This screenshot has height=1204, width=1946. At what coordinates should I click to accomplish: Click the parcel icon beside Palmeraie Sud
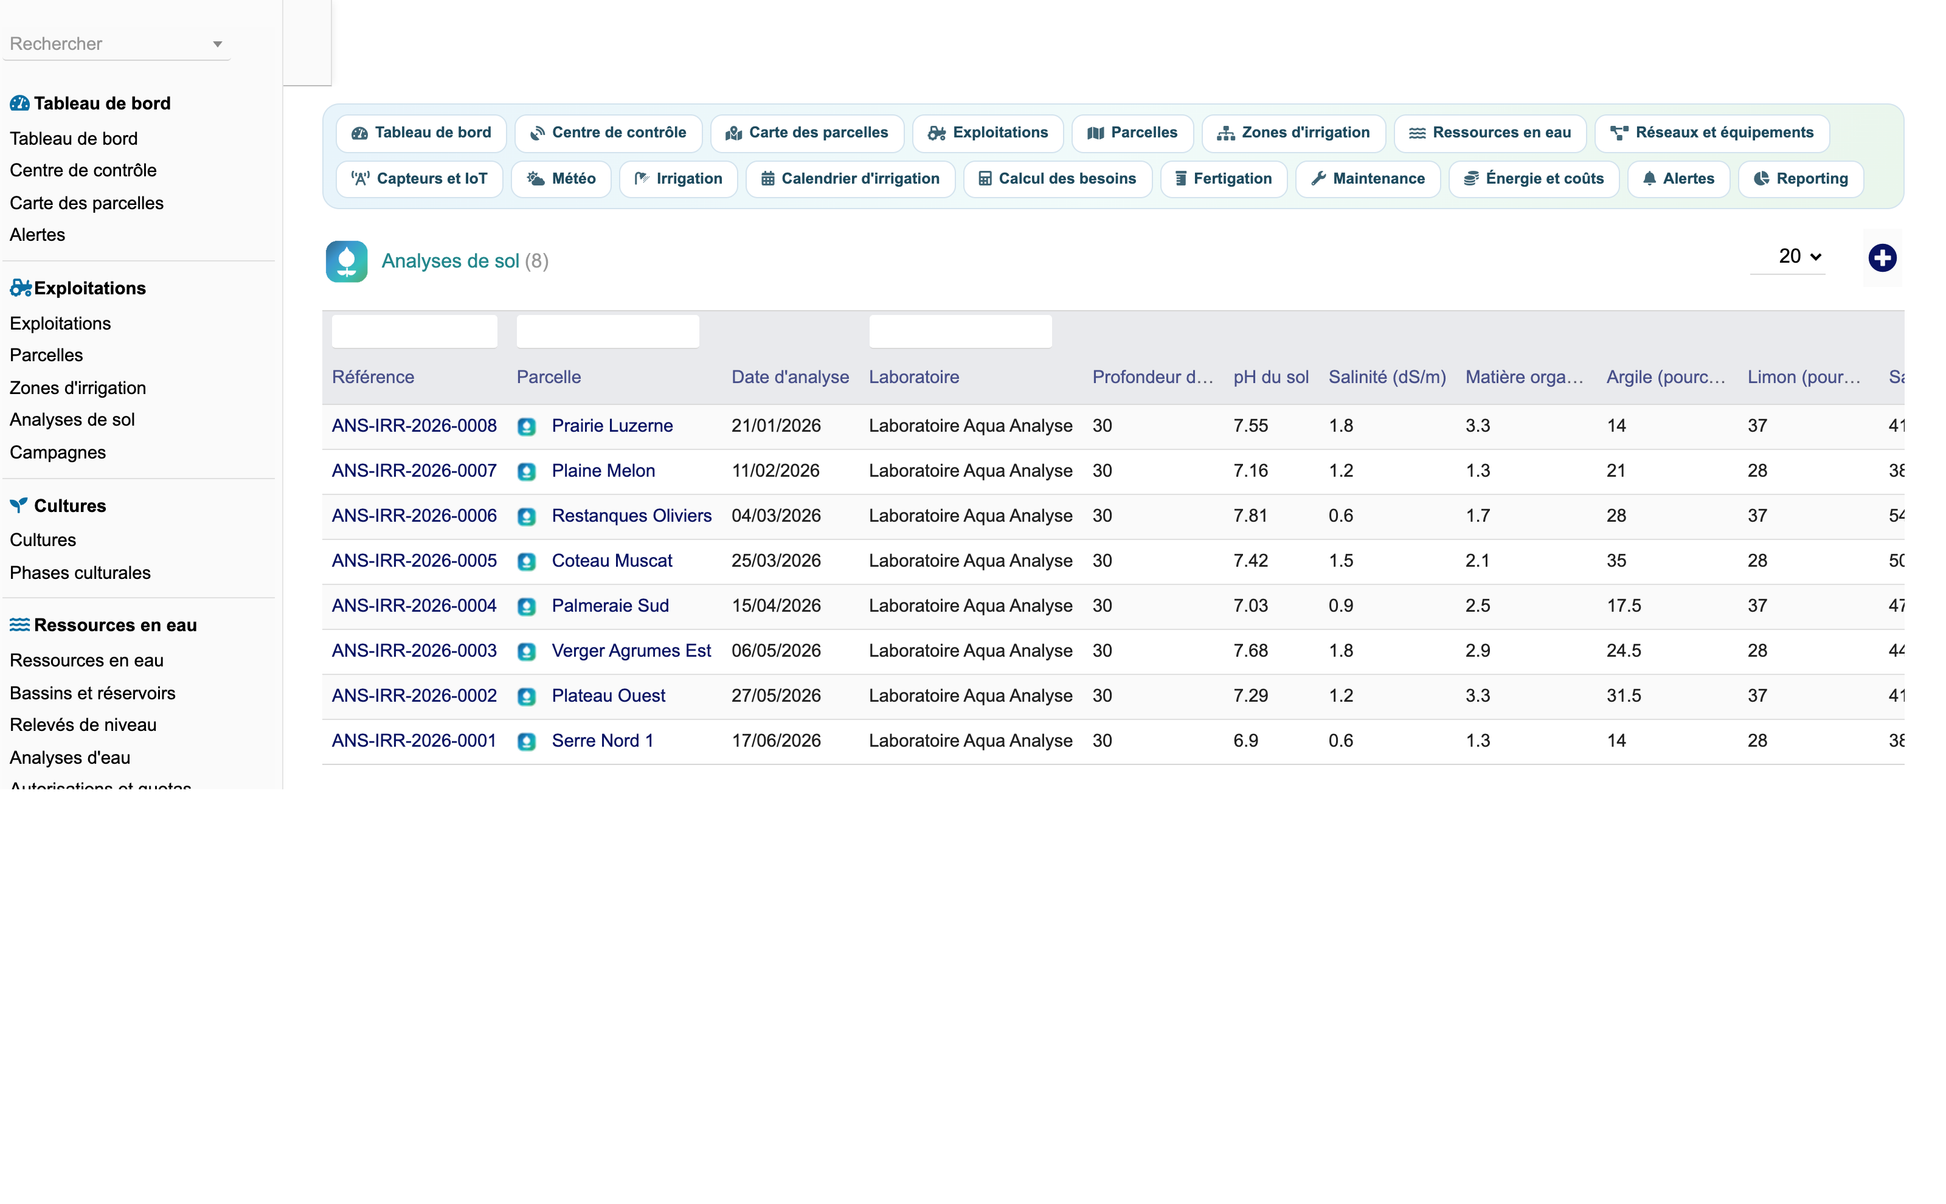(x=527, y=607)
